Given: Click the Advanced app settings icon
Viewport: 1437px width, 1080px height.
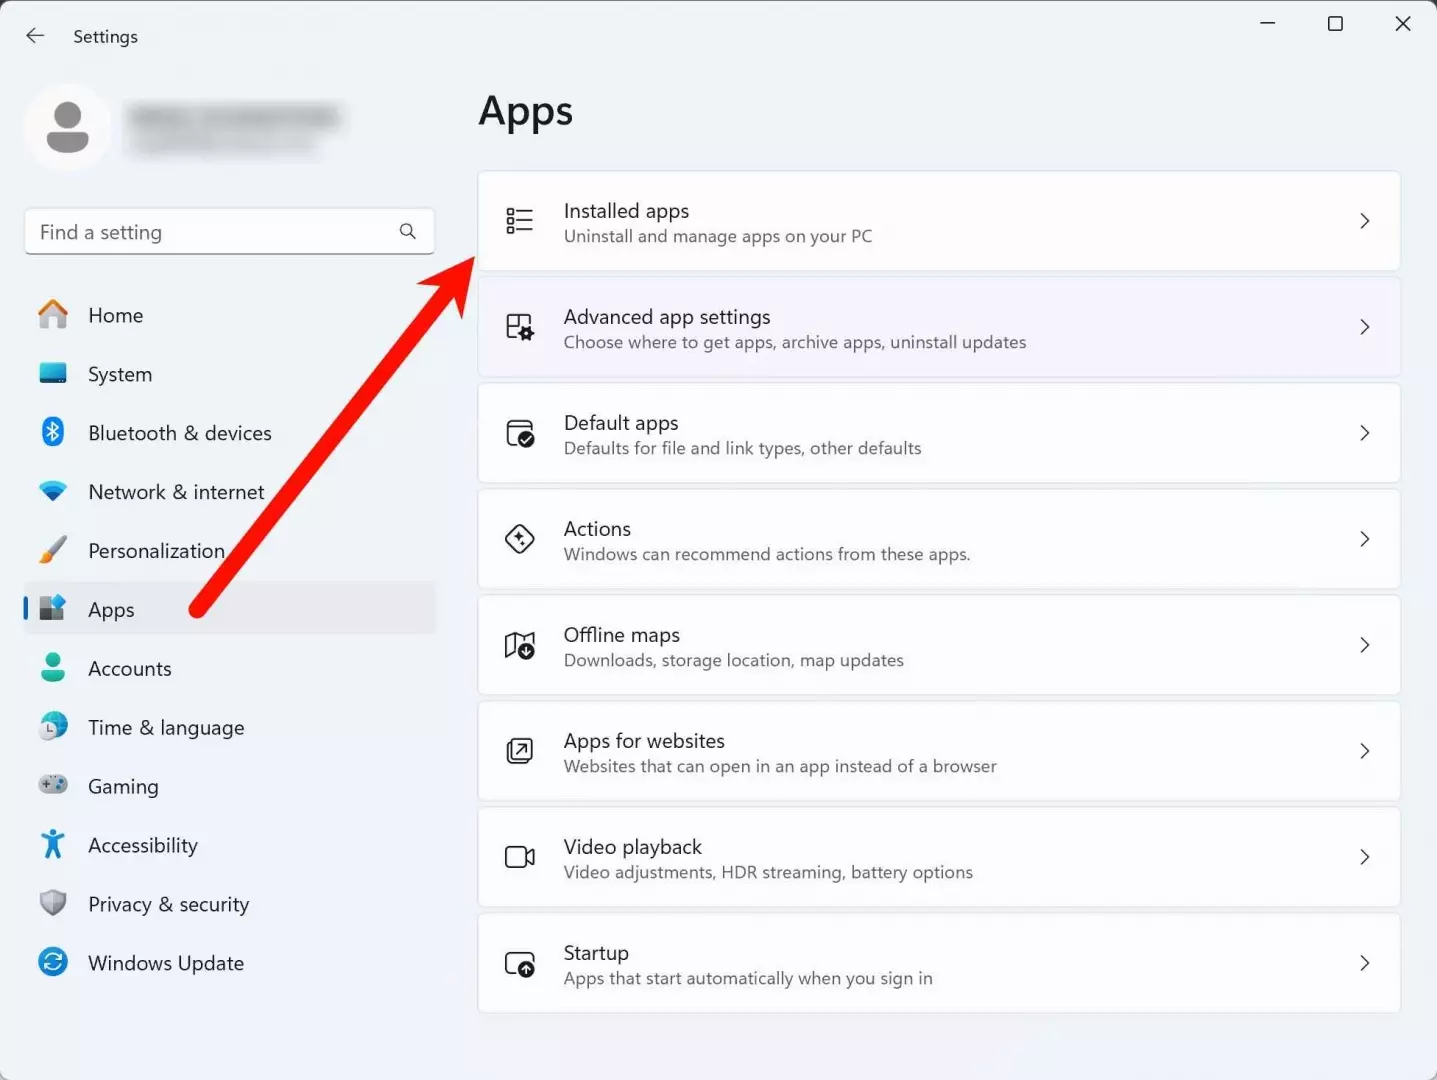Looking at the screenshot, I should (520, 327).
